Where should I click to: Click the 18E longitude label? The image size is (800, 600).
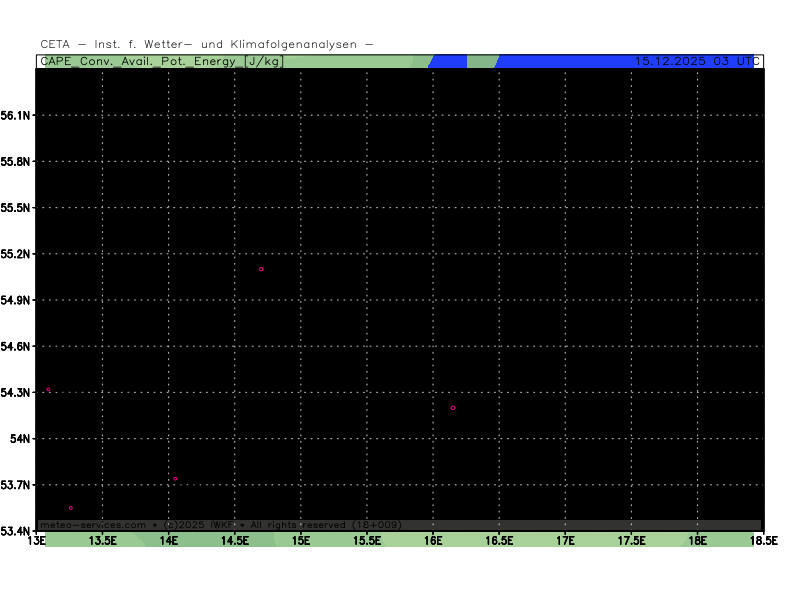tap(697, 541)
